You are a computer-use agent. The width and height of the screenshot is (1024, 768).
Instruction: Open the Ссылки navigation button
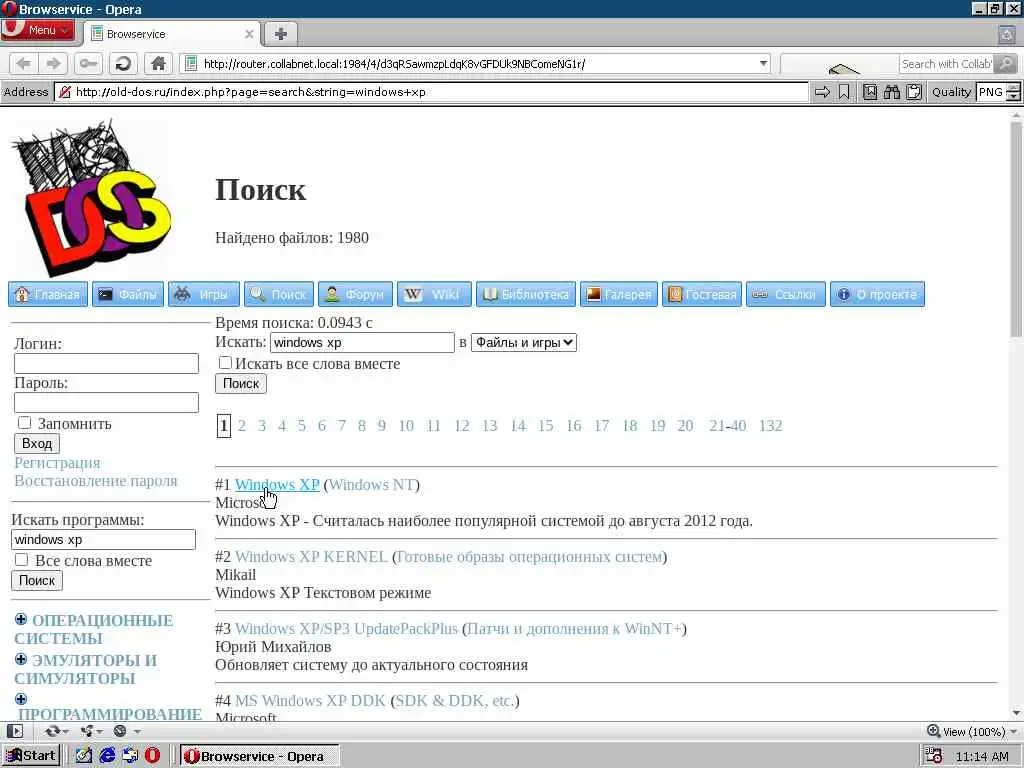[x=786, y=295]
